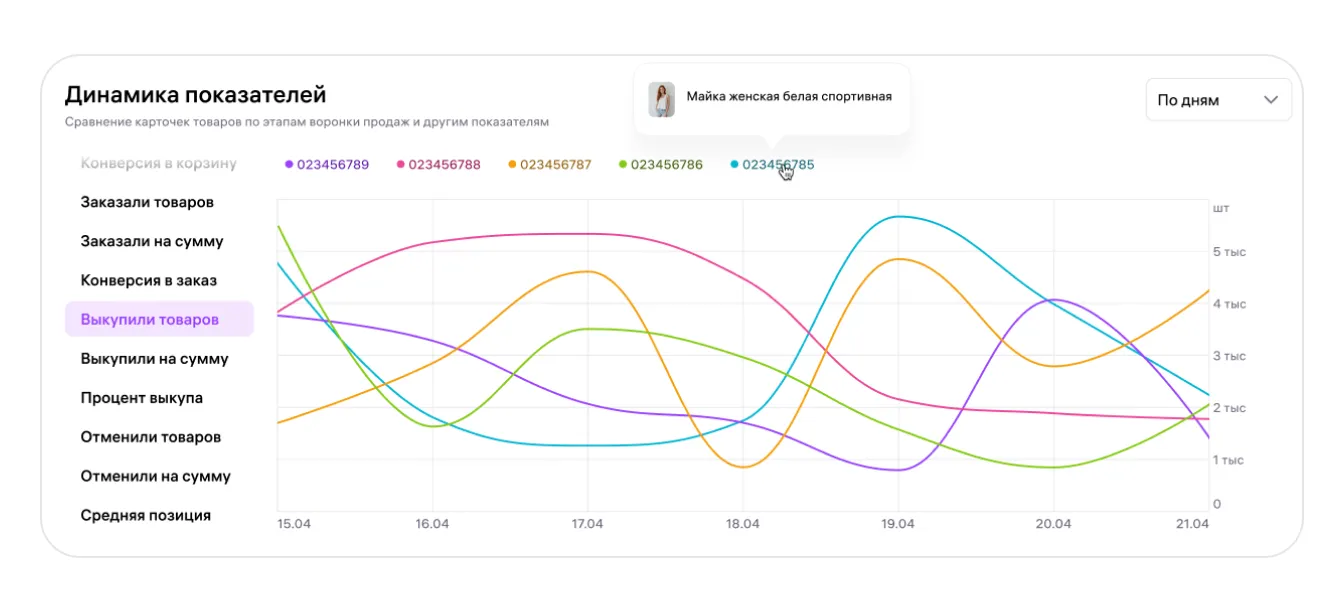
Task: Click the green dot for 023456786
Action: pyautogui.click(x=623, y=164)
